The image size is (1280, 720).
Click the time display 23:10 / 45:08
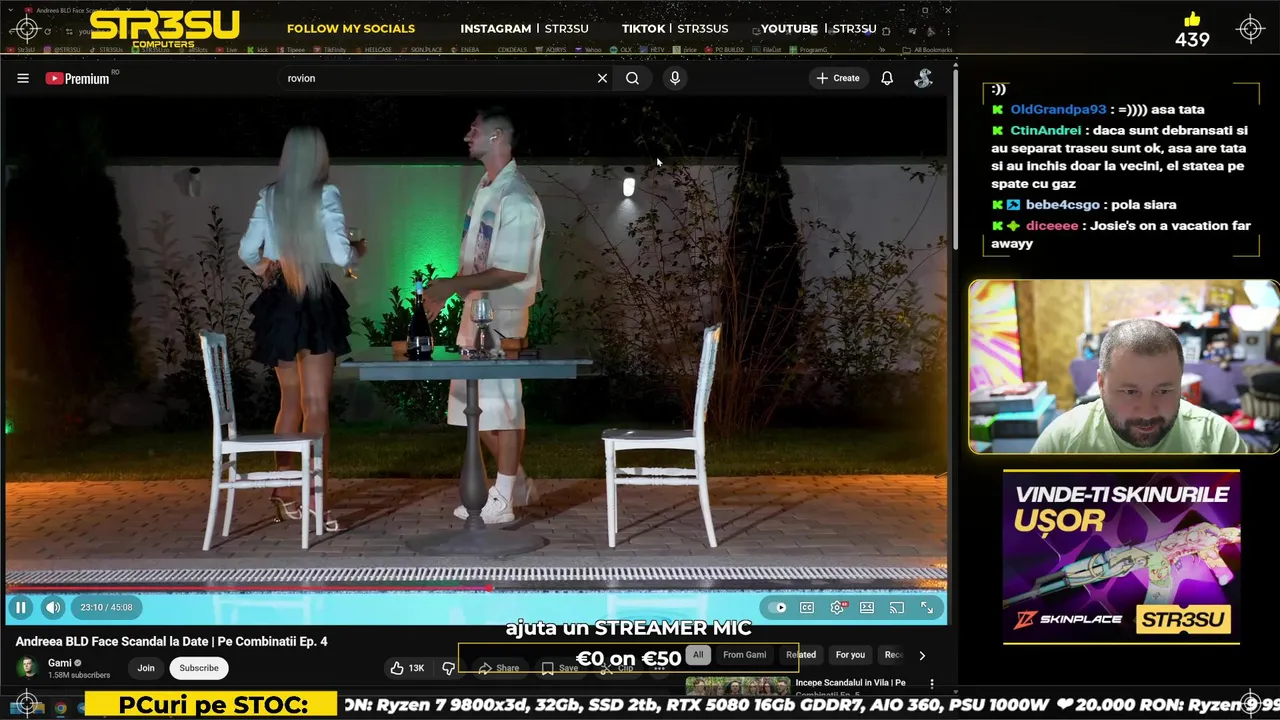106,607
